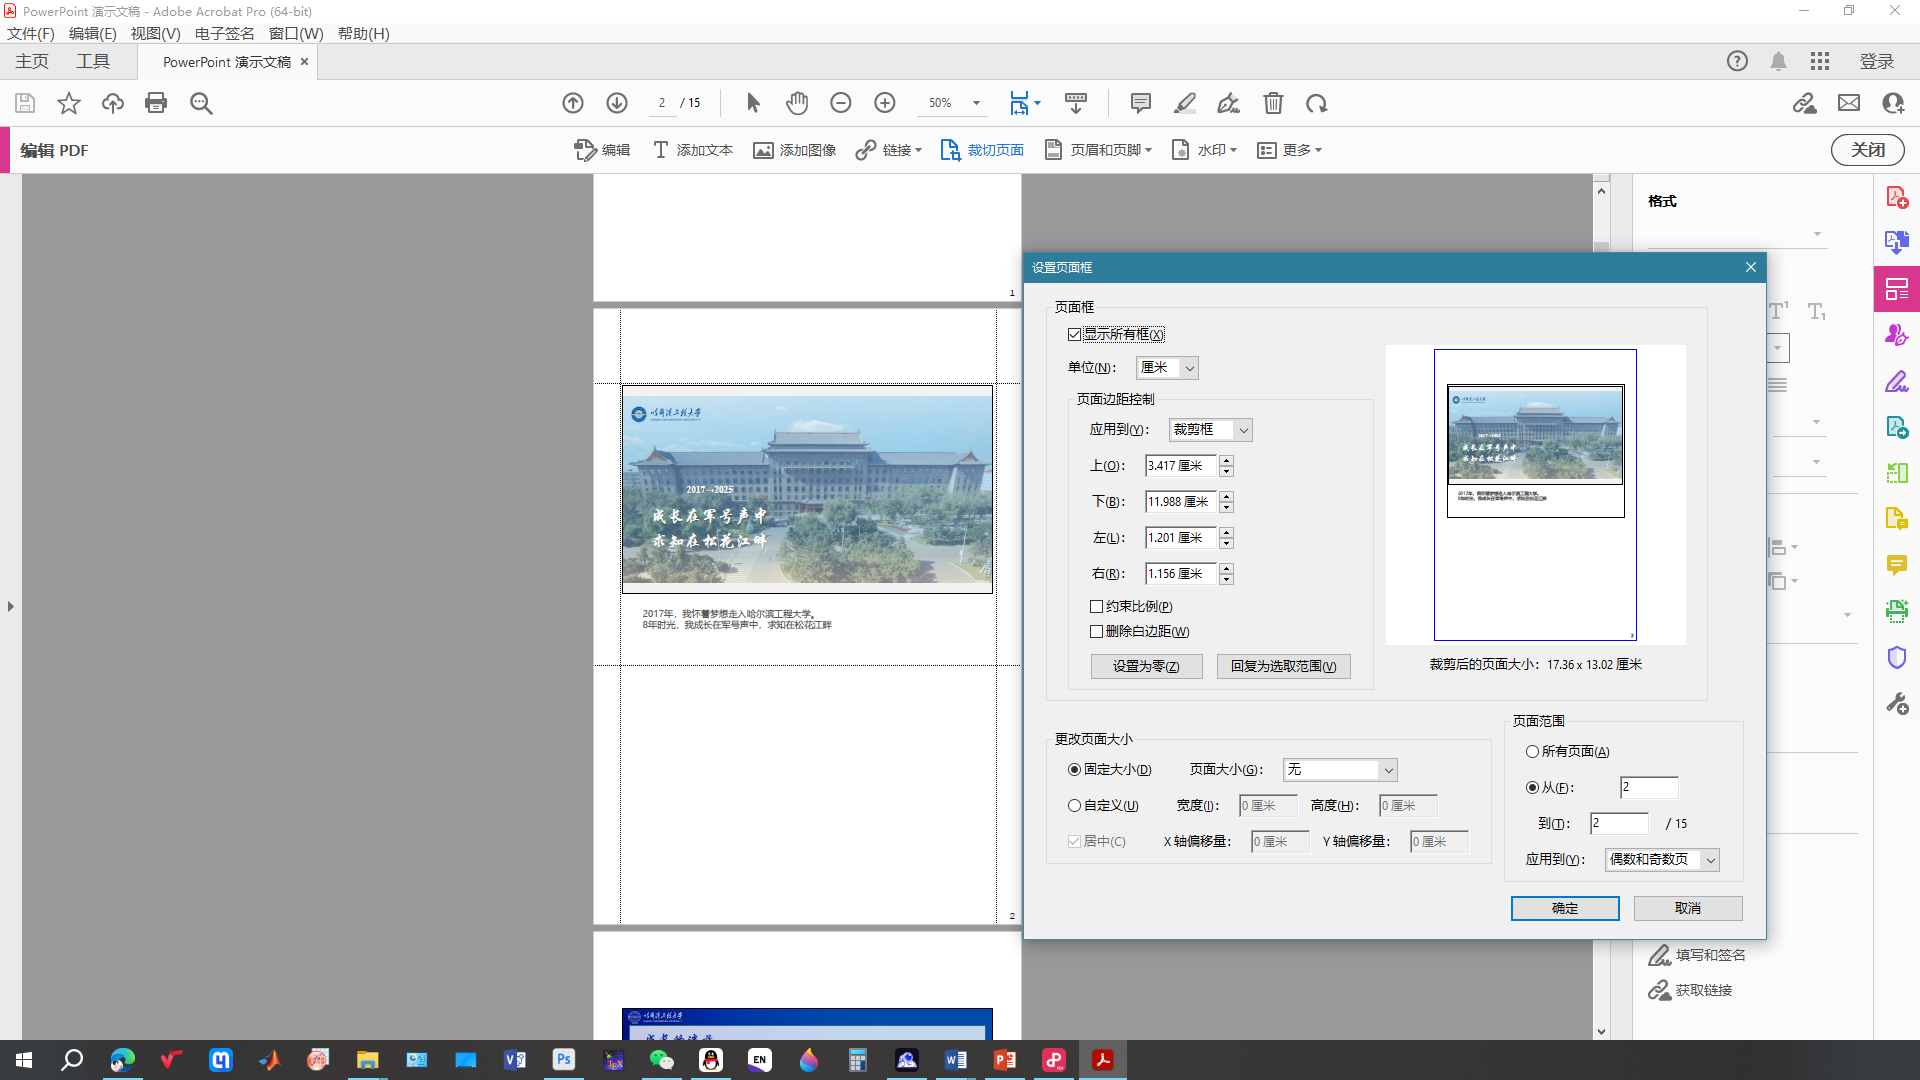The image size is (1920, 1080).
Task: Click the print icon in toolbar
Action: pos(156,103)
